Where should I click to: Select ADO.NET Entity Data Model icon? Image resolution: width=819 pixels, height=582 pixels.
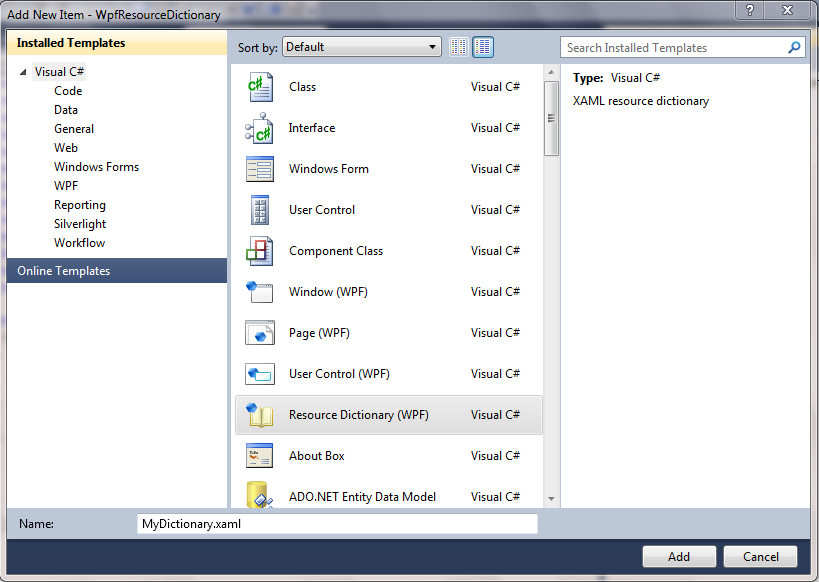click(260, 494)
